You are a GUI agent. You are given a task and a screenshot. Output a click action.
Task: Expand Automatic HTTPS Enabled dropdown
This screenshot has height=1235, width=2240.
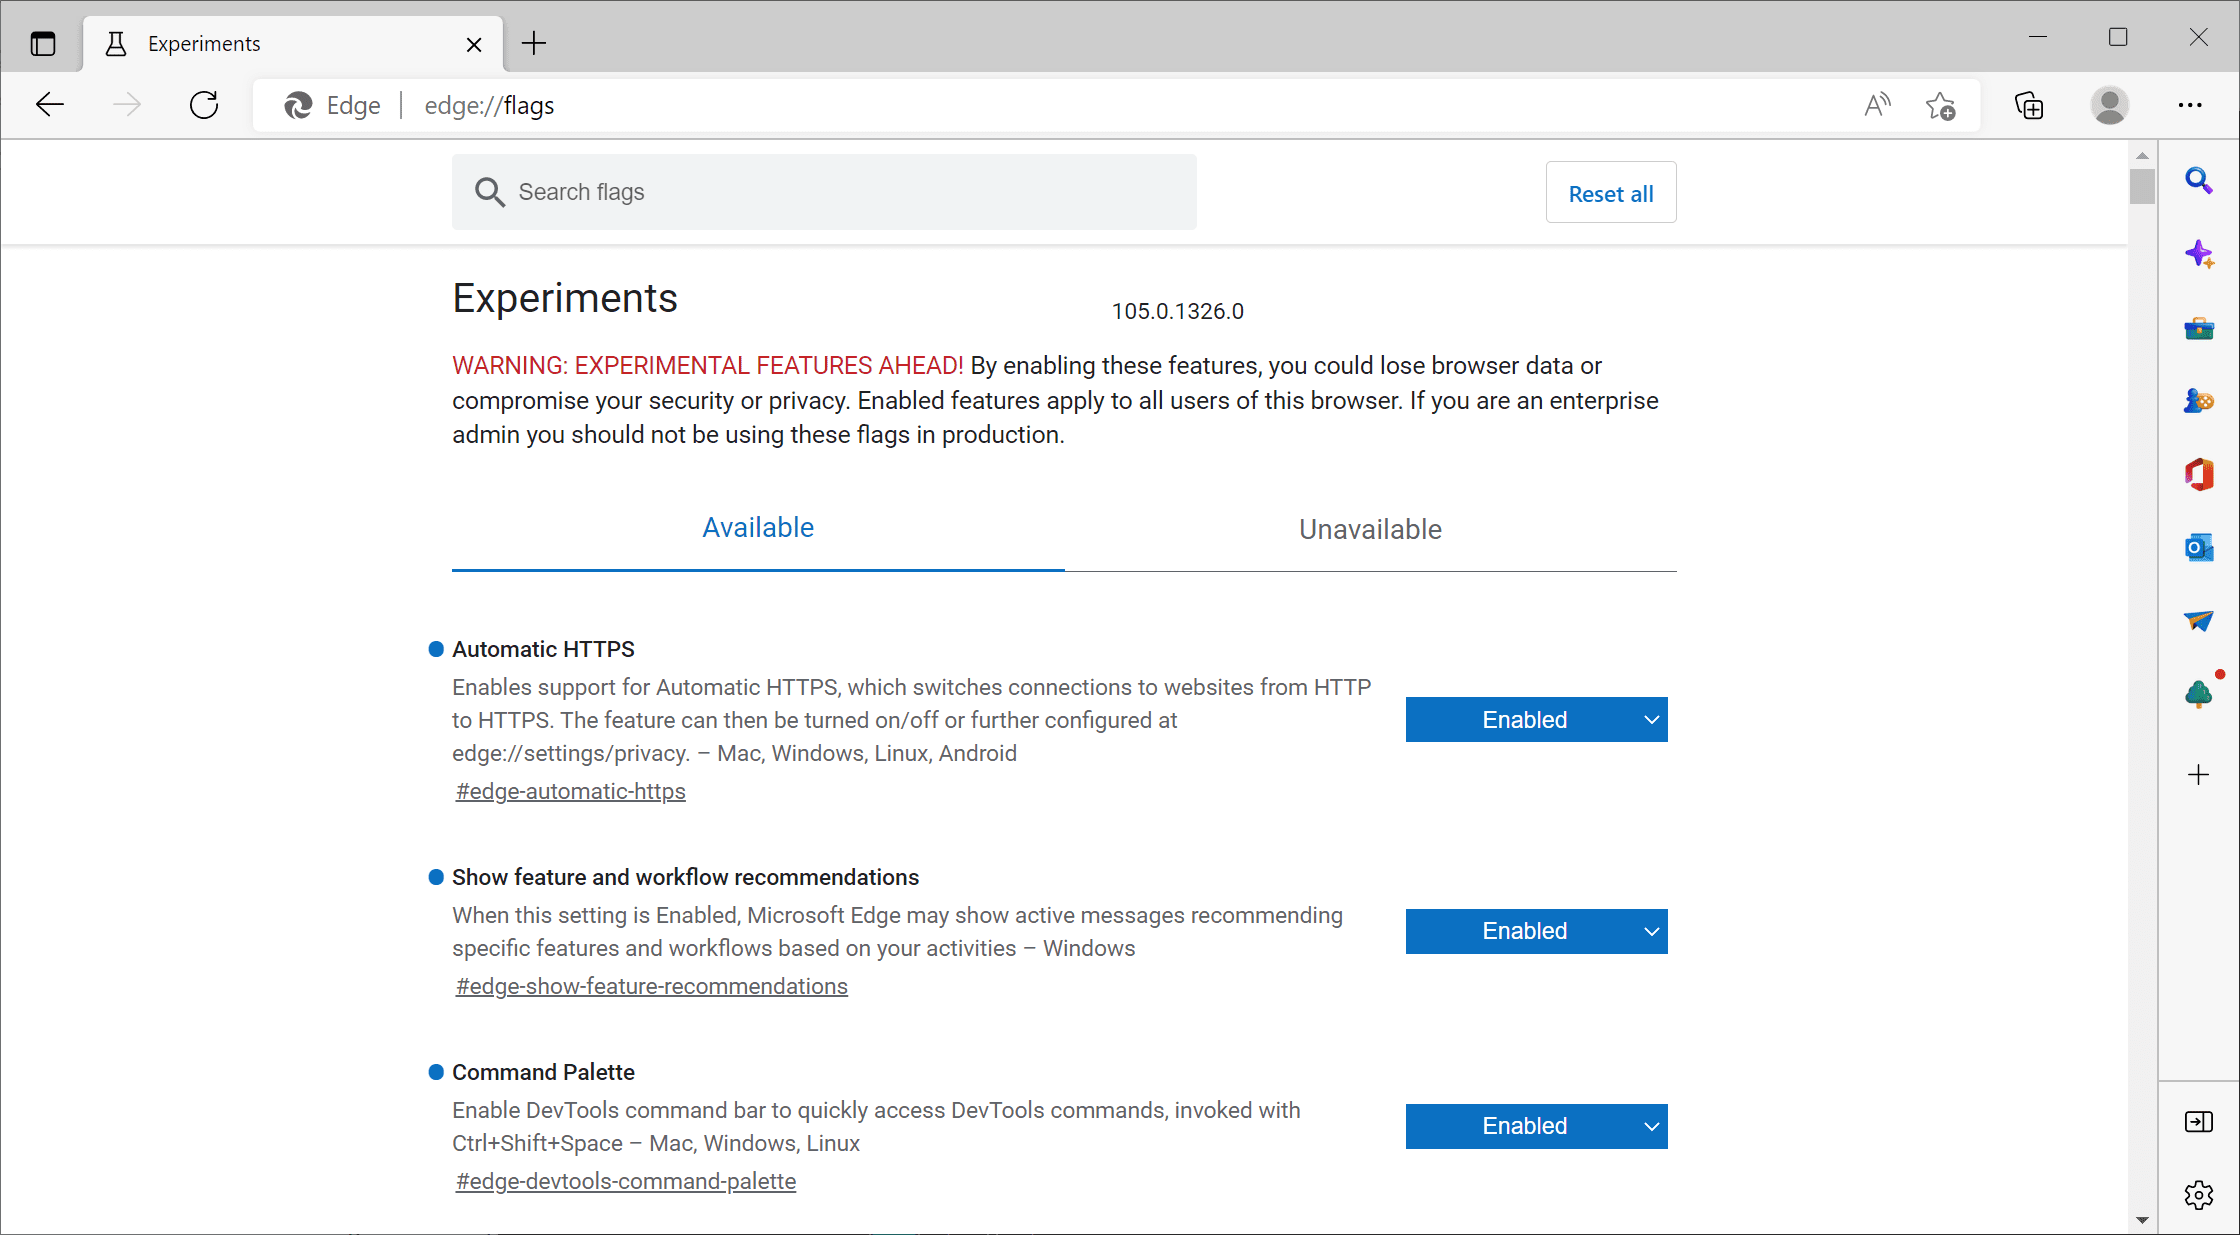click(1536, 720)
